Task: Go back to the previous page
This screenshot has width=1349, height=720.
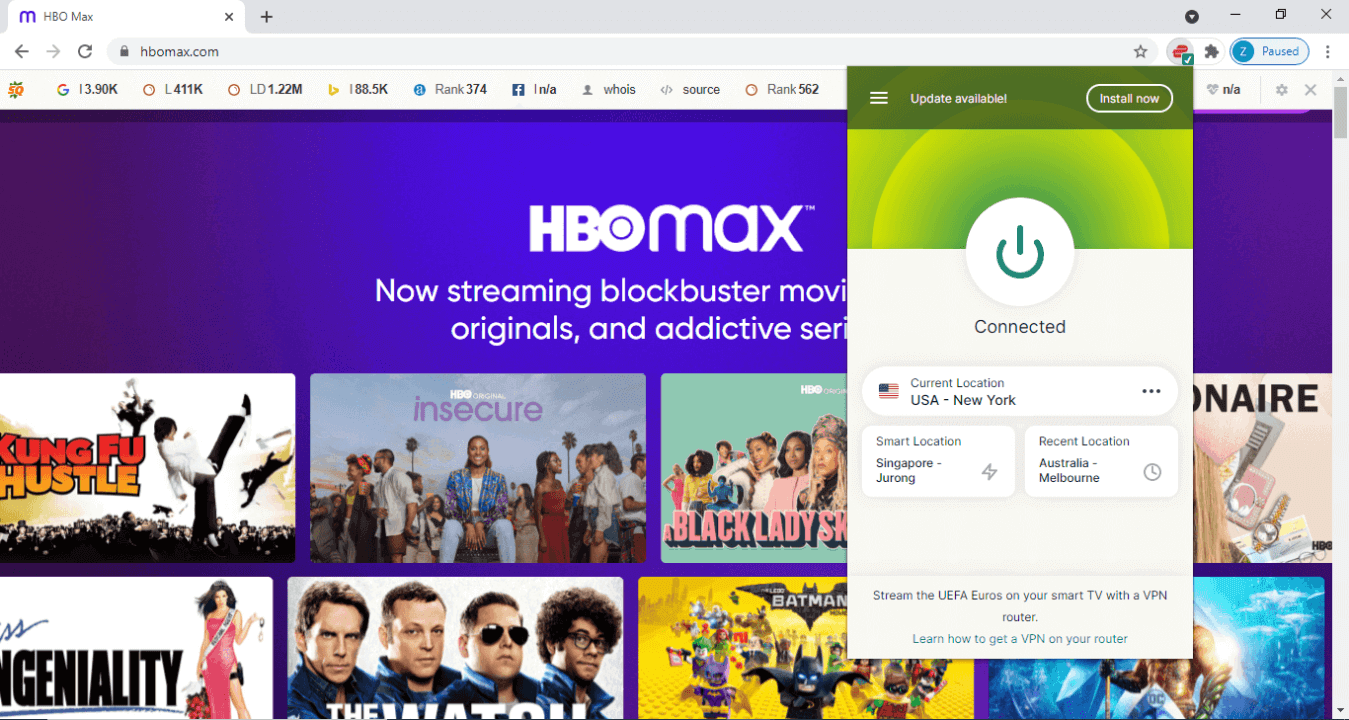Action: 22,51
